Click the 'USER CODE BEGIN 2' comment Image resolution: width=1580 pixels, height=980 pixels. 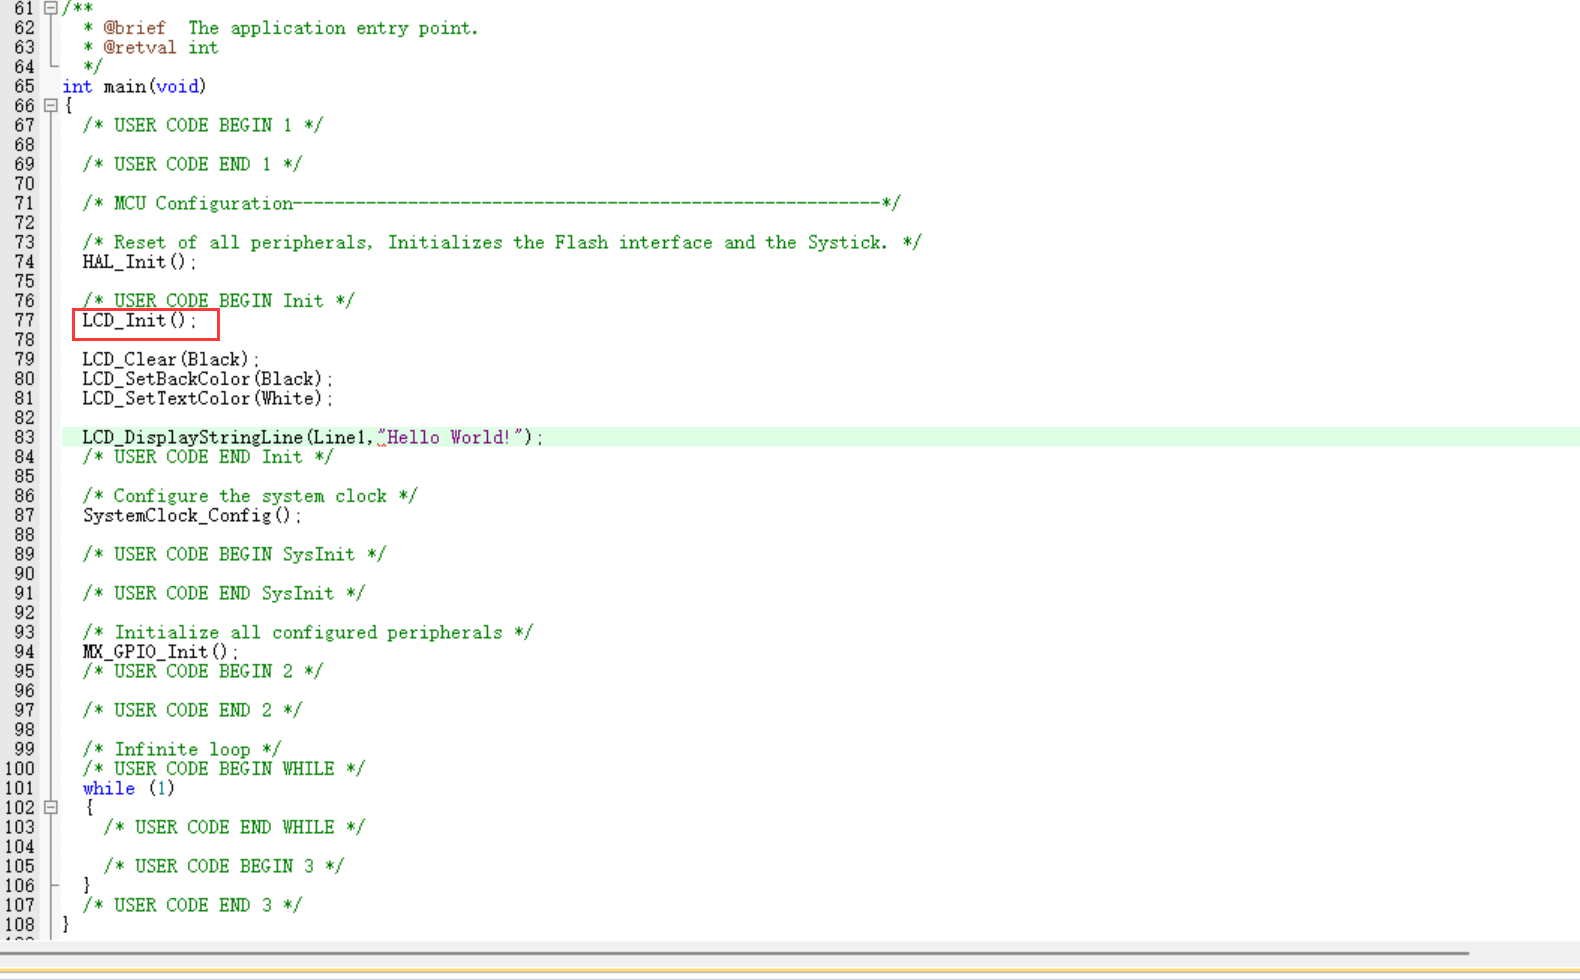point(203,671)
